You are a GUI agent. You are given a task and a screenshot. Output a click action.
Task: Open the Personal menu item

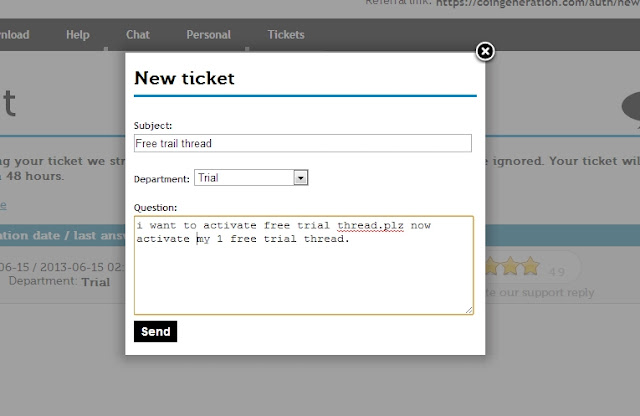tap(208, 35)
